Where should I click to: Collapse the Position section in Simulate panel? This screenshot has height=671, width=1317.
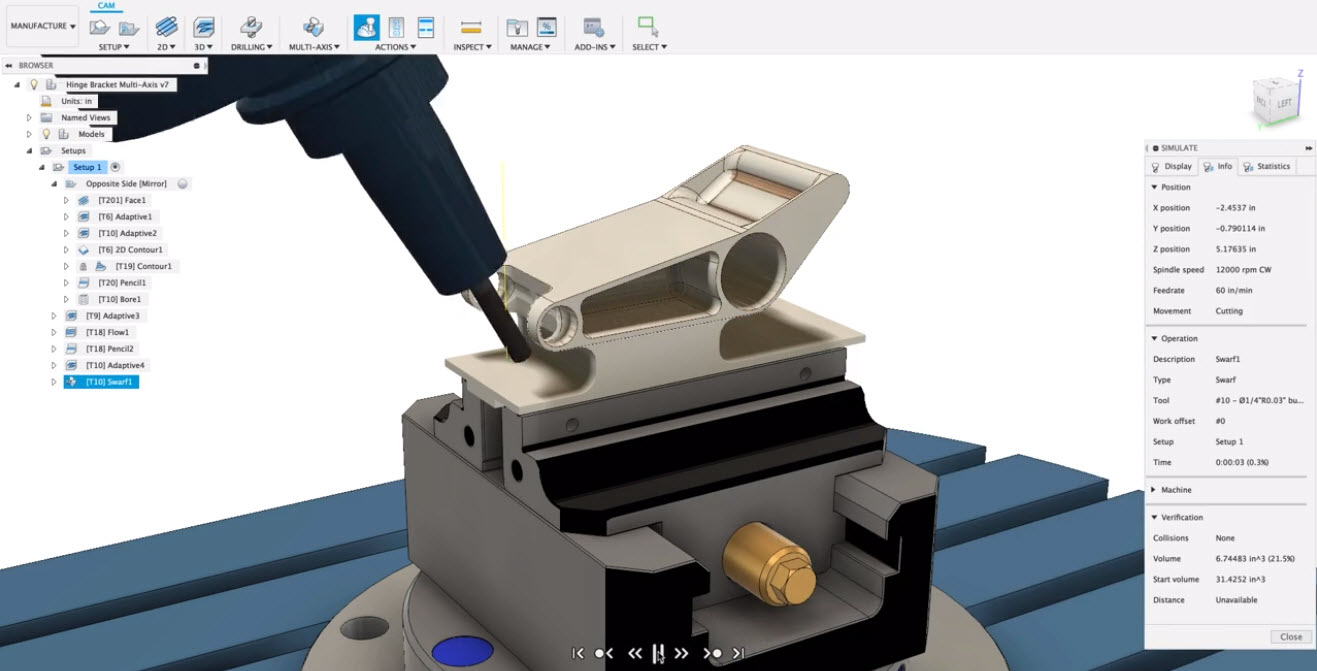pyautogui.click(x=1155, y=187)
